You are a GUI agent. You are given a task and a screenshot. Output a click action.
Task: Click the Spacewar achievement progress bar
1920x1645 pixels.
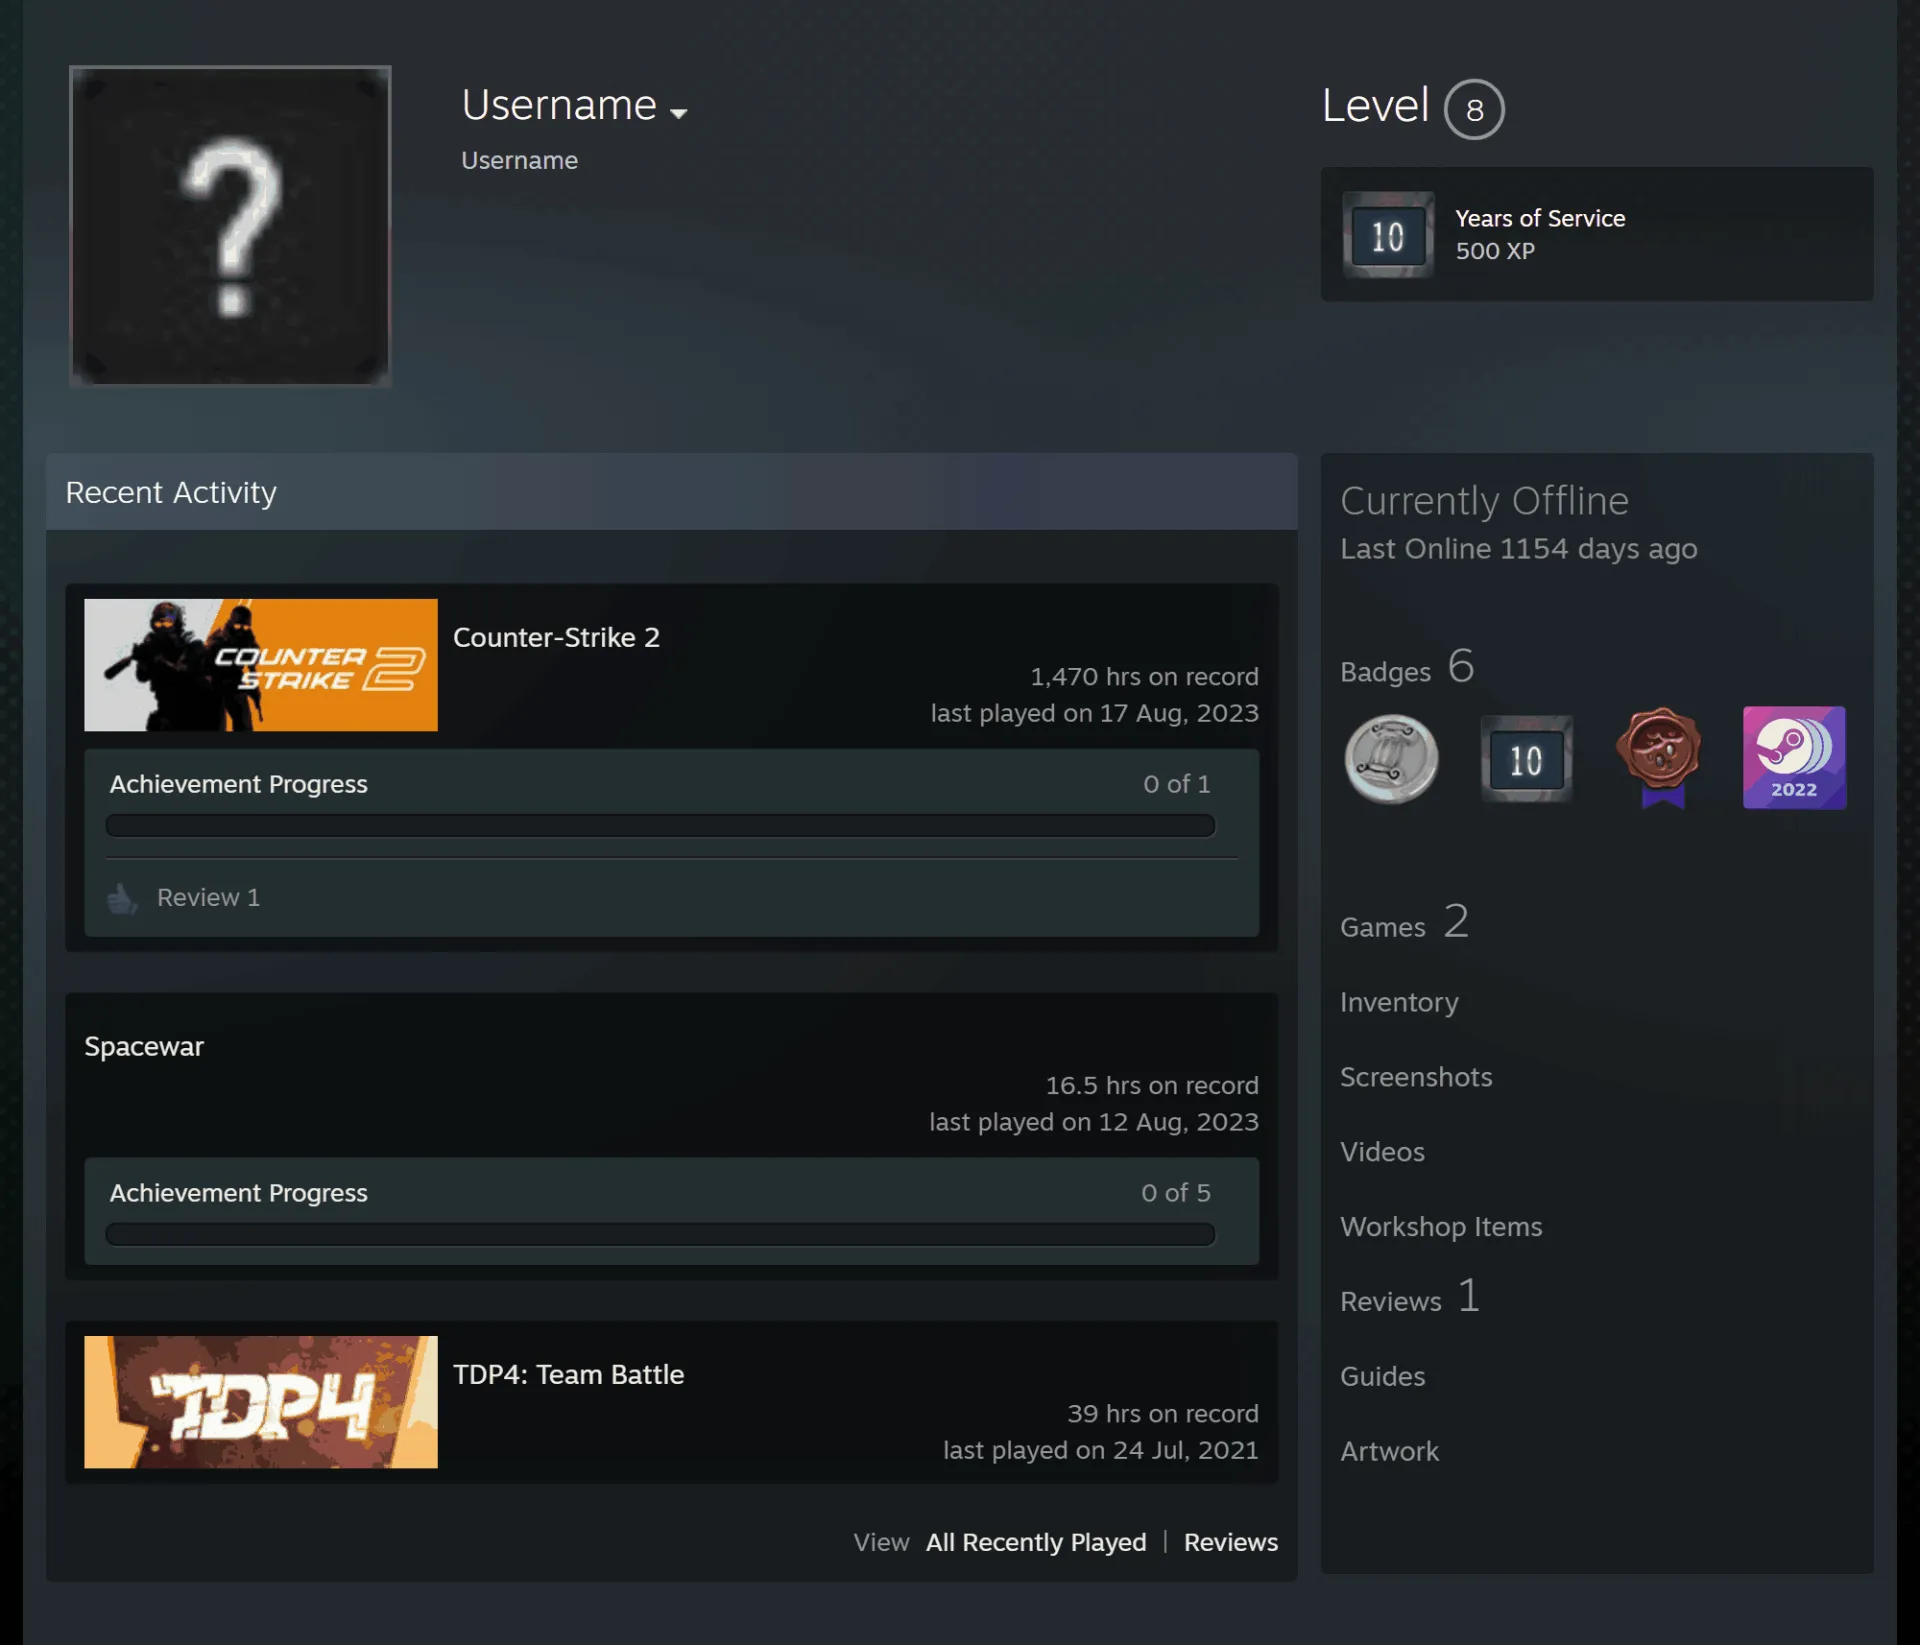660,1234
